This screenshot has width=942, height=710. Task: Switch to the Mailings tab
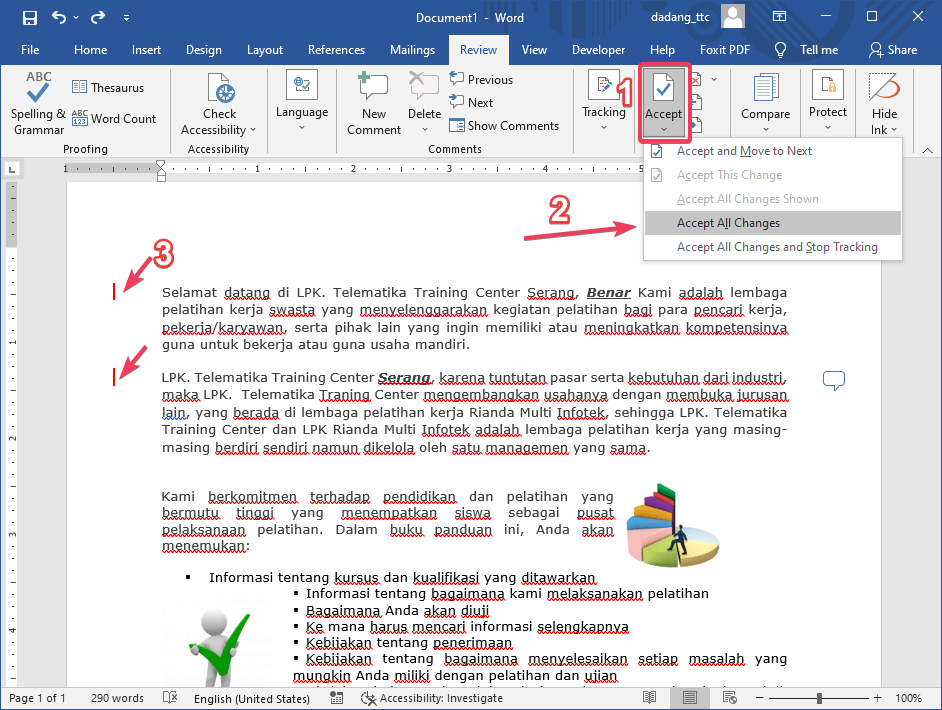(x=412, y=49)
